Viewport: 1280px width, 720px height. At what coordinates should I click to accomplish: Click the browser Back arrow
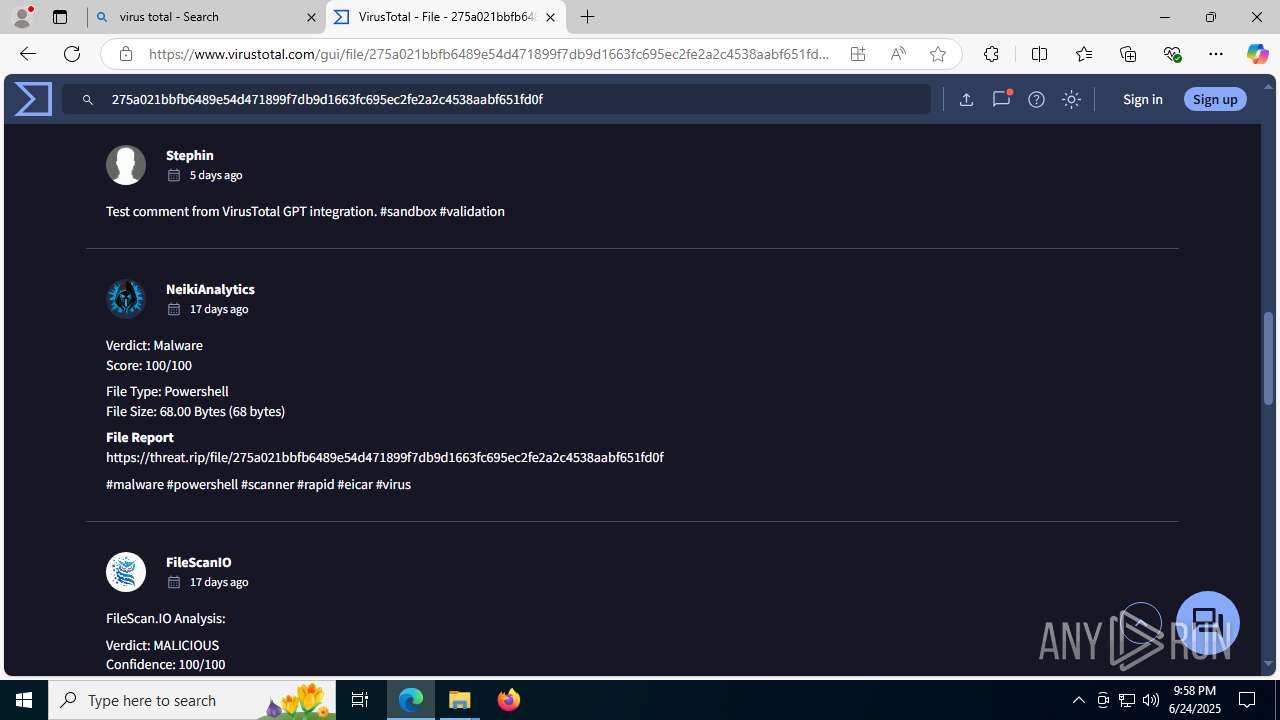coord(27,54)
